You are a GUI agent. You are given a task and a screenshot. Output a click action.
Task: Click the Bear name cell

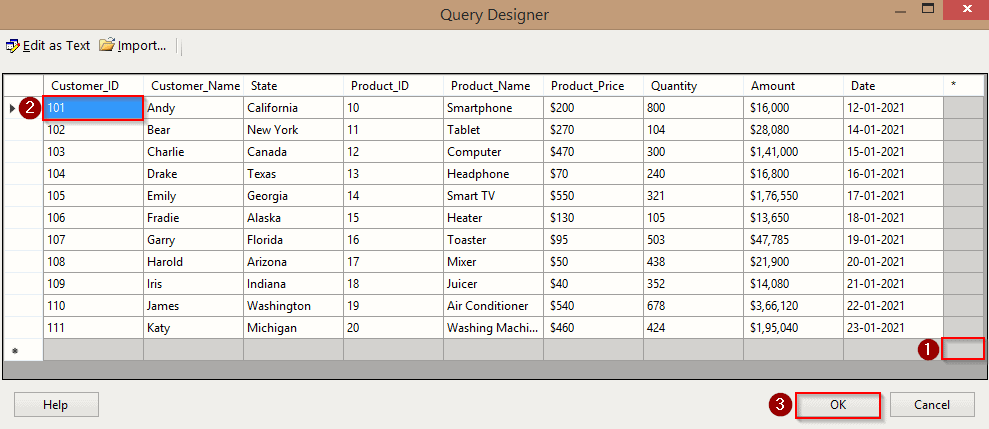(194, 130)
